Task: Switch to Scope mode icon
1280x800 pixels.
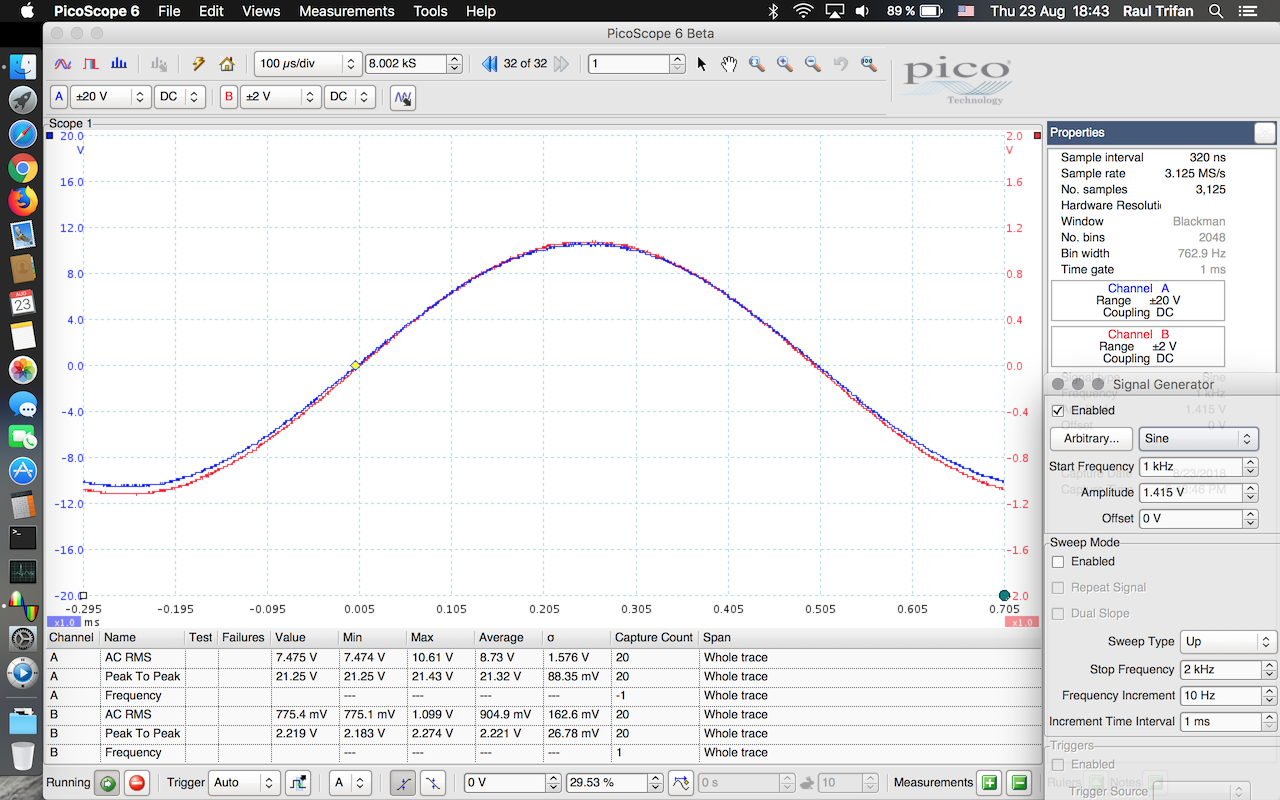Action: [x=62, y=64]
